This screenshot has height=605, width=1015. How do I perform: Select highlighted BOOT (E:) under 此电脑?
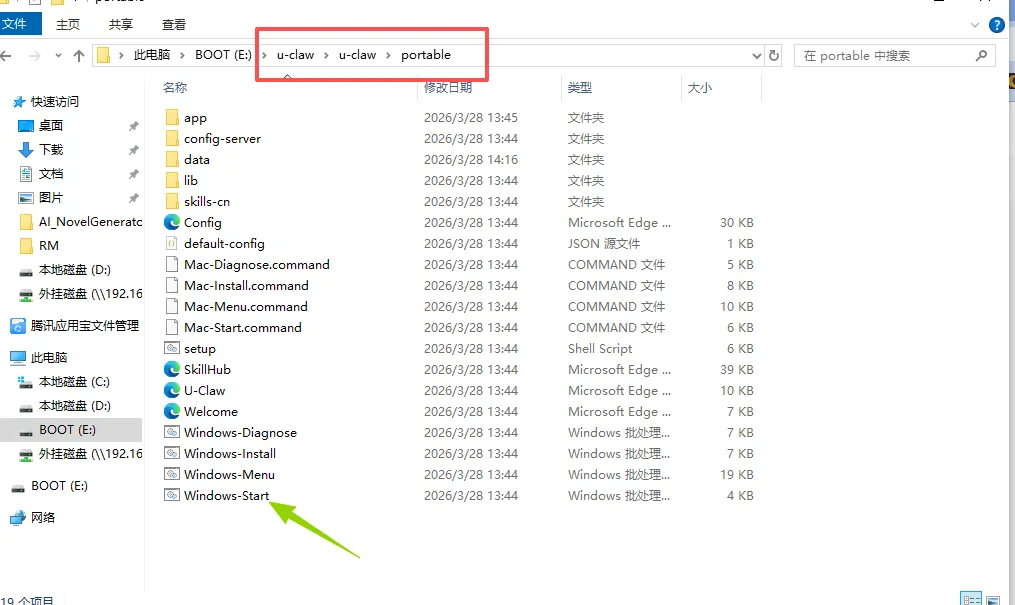[71, 430]
